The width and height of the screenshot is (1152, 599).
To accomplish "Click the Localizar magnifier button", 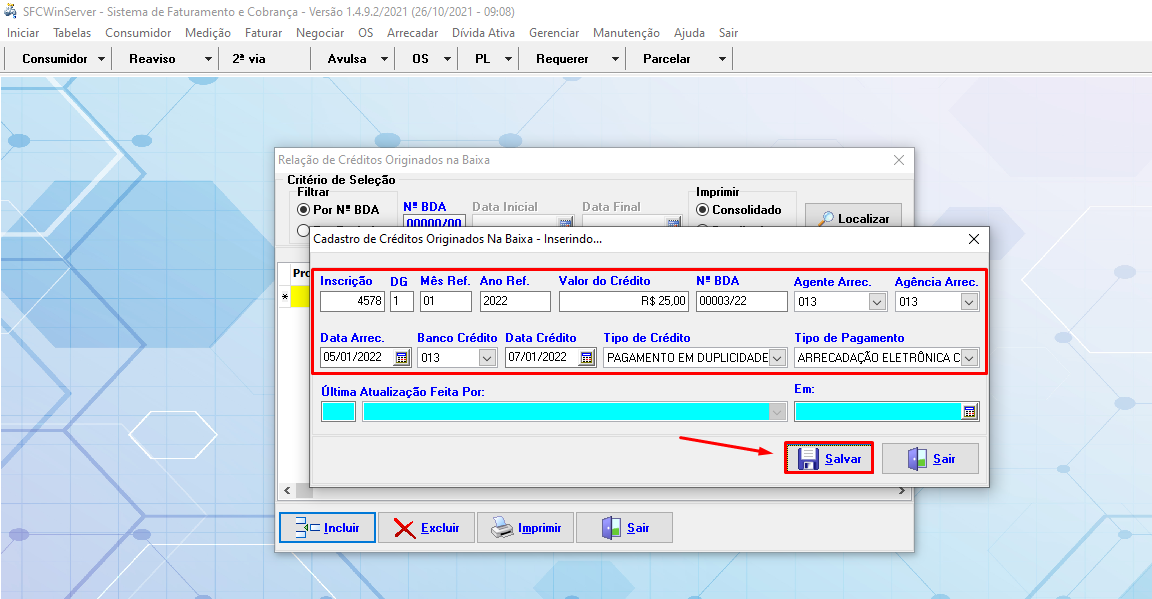I will (853, 218).
